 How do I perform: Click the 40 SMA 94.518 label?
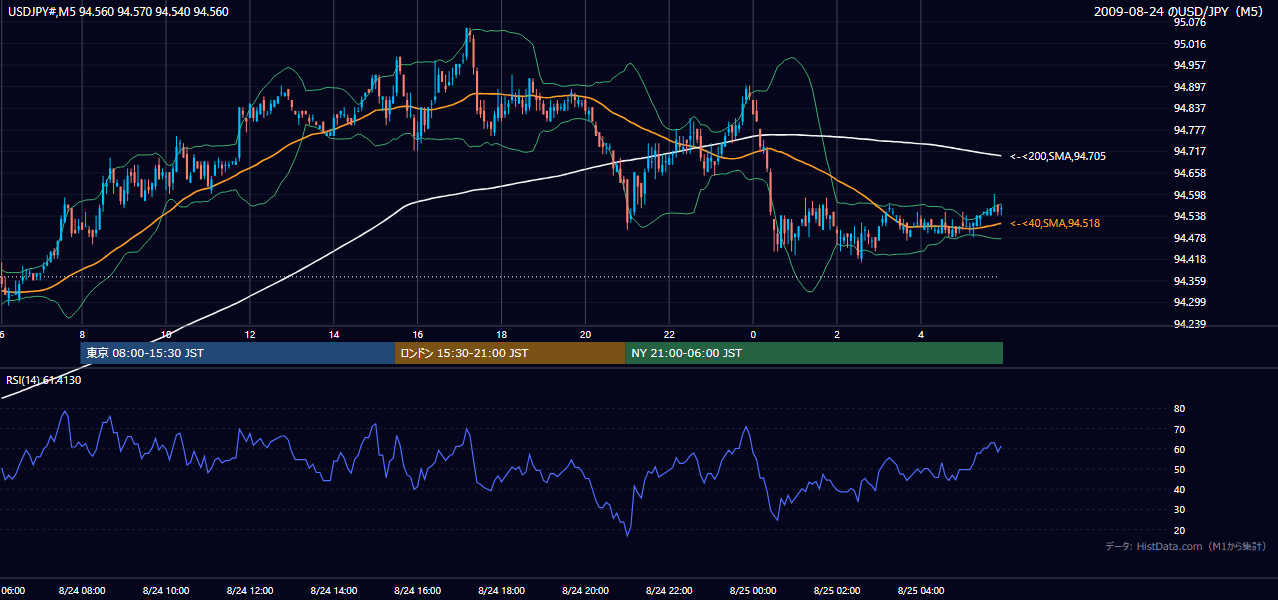point(1054,224)
